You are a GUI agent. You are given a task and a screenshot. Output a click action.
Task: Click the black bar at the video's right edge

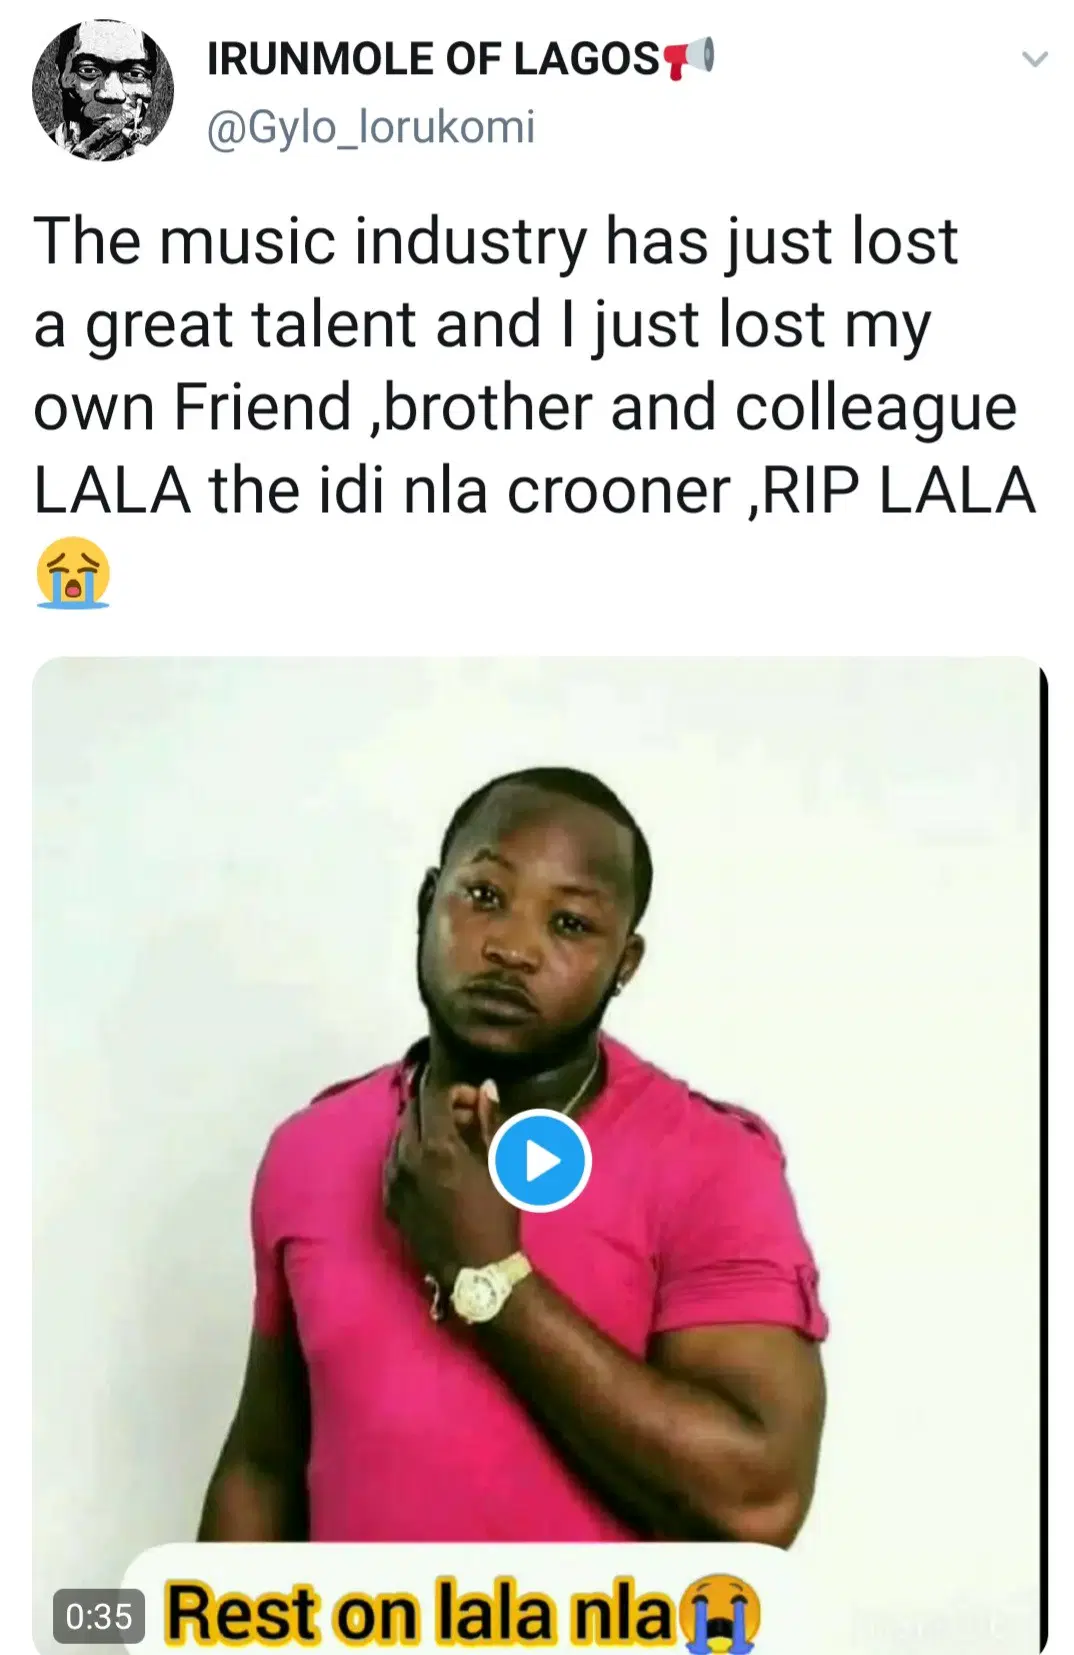[x=1043, y=1155]
